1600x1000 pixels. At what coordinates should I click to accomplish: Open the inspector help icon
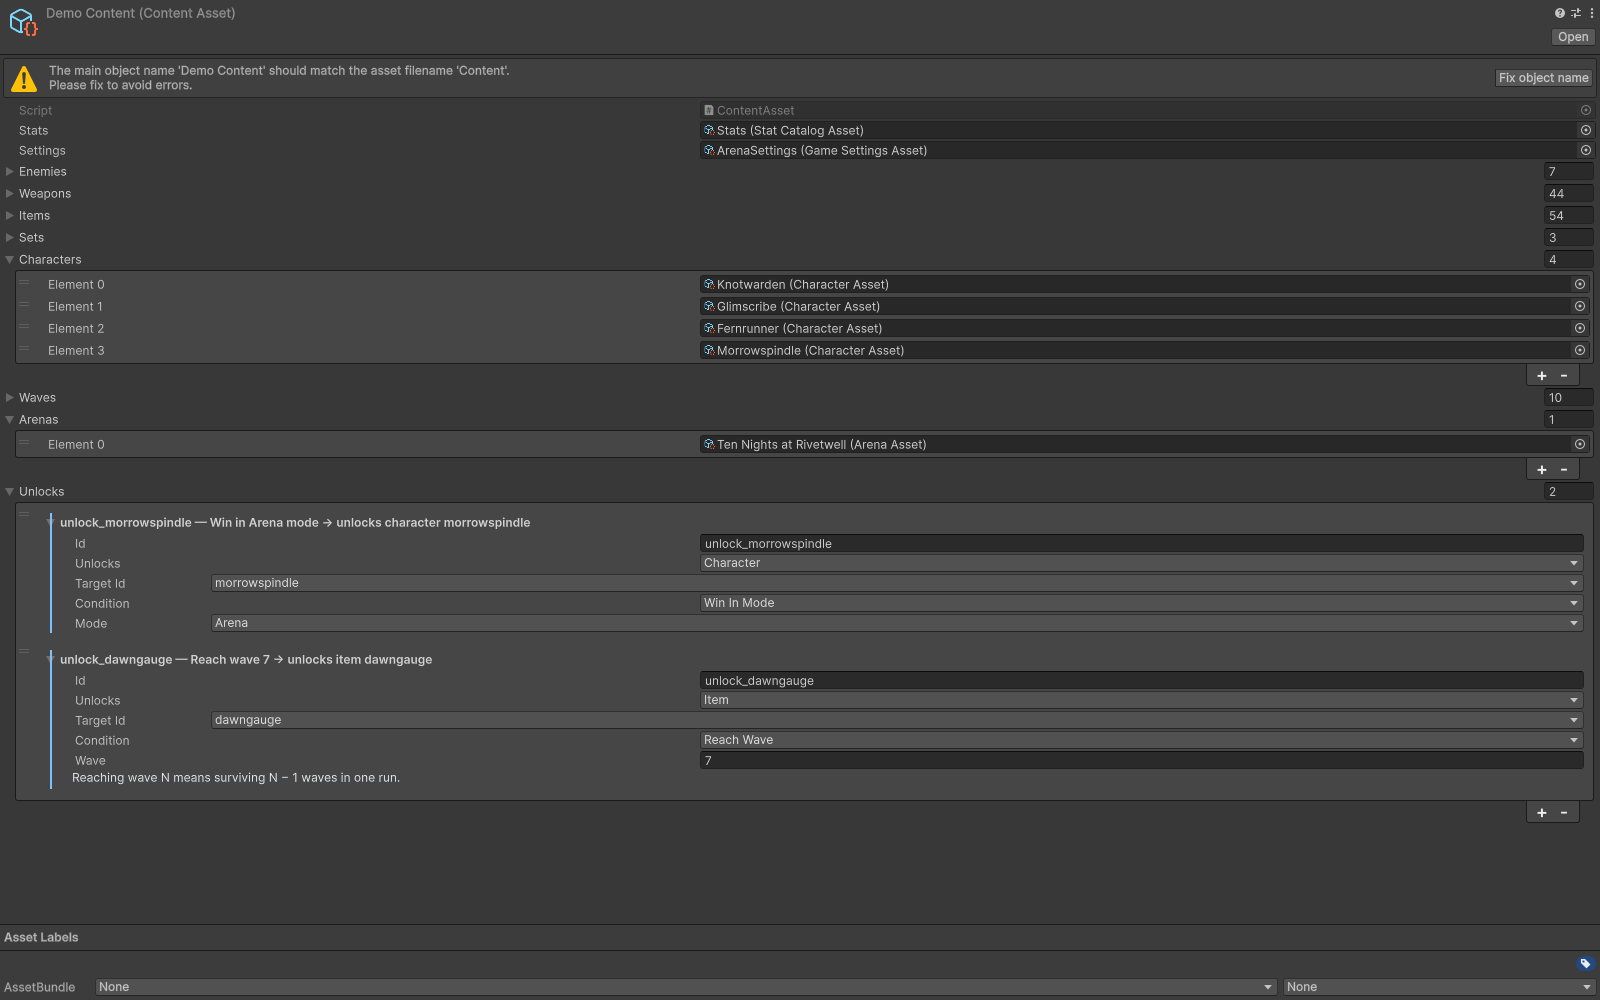pyautogui.click(x=1559, y=13)
